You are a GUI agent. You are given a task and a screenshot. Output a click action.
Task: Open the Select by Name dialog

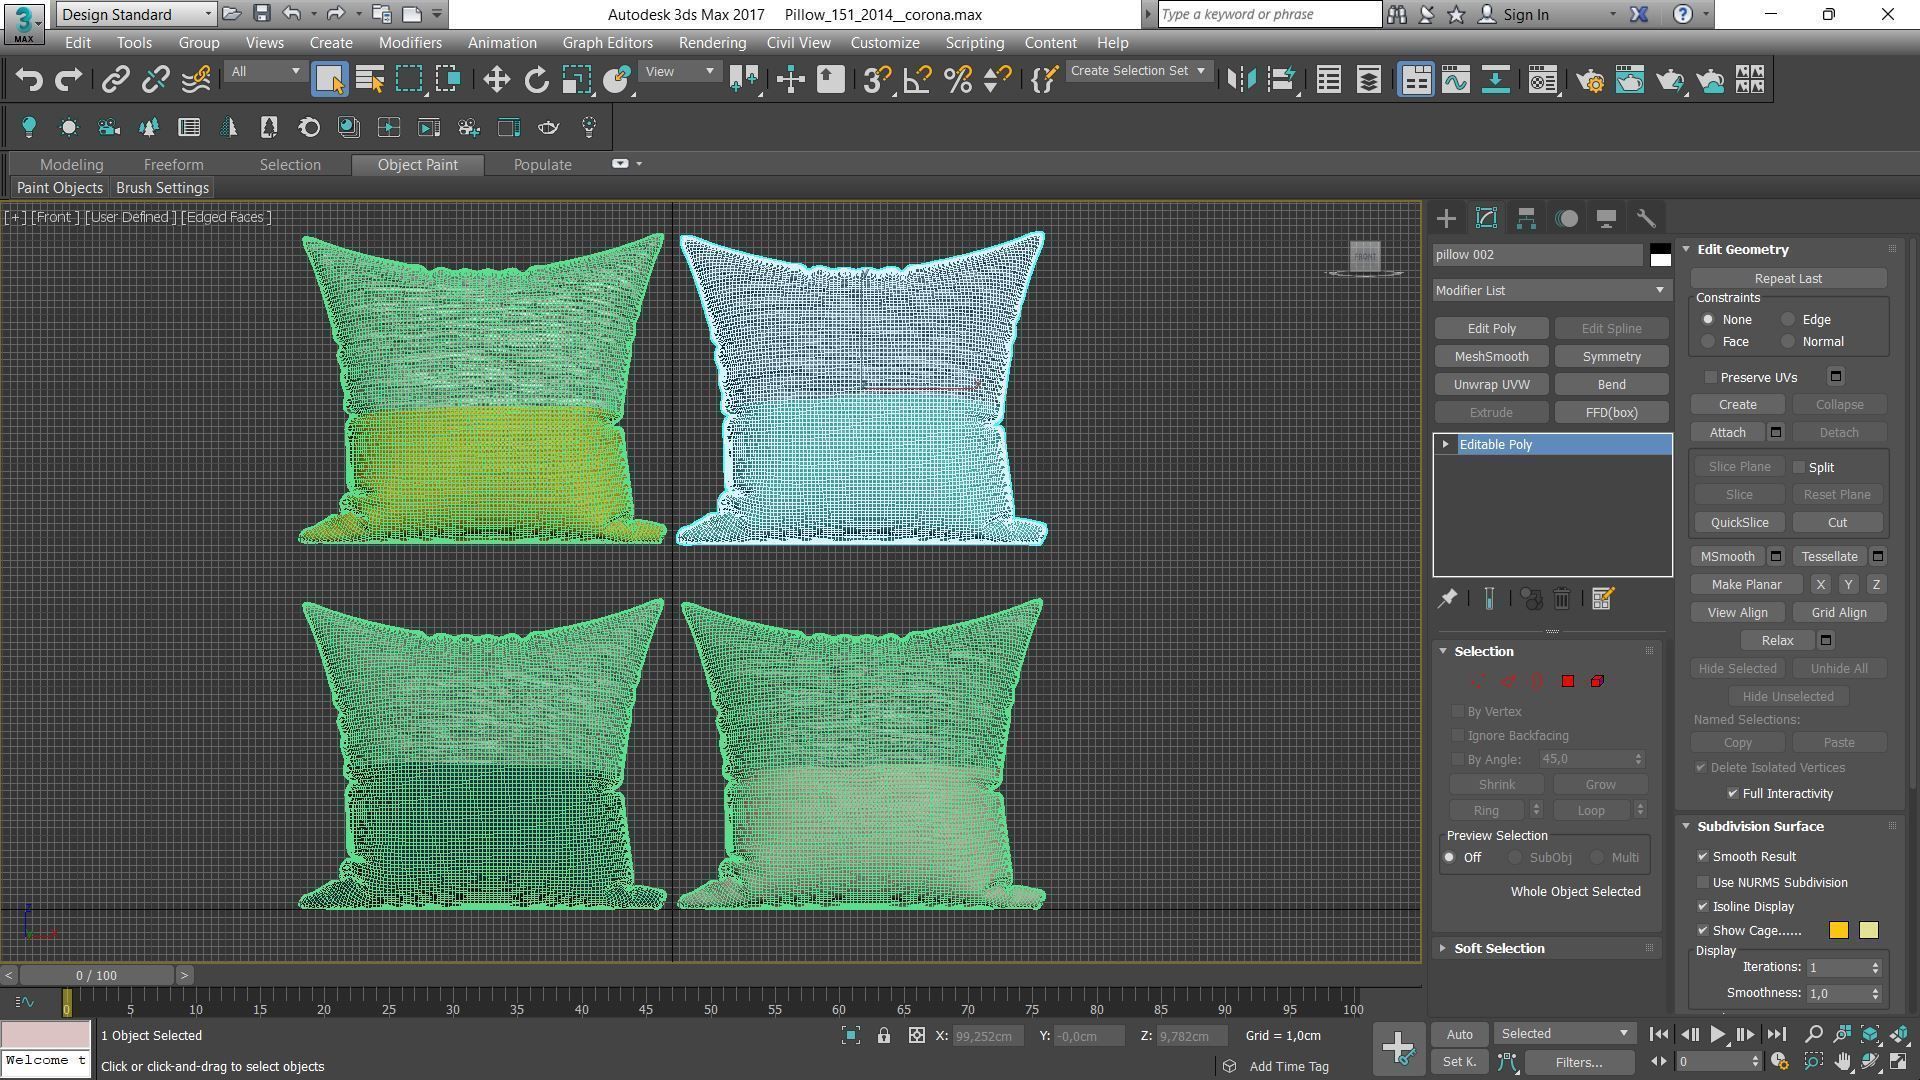click(370, 80)
